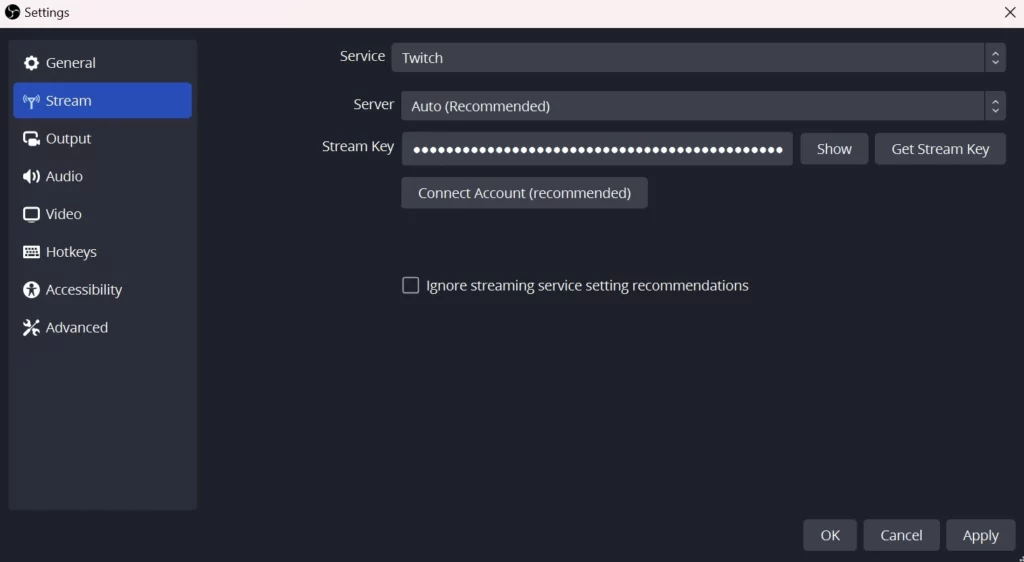Click the Output monitor icon
Screen dimensions: 1024x562
point(31,138)
